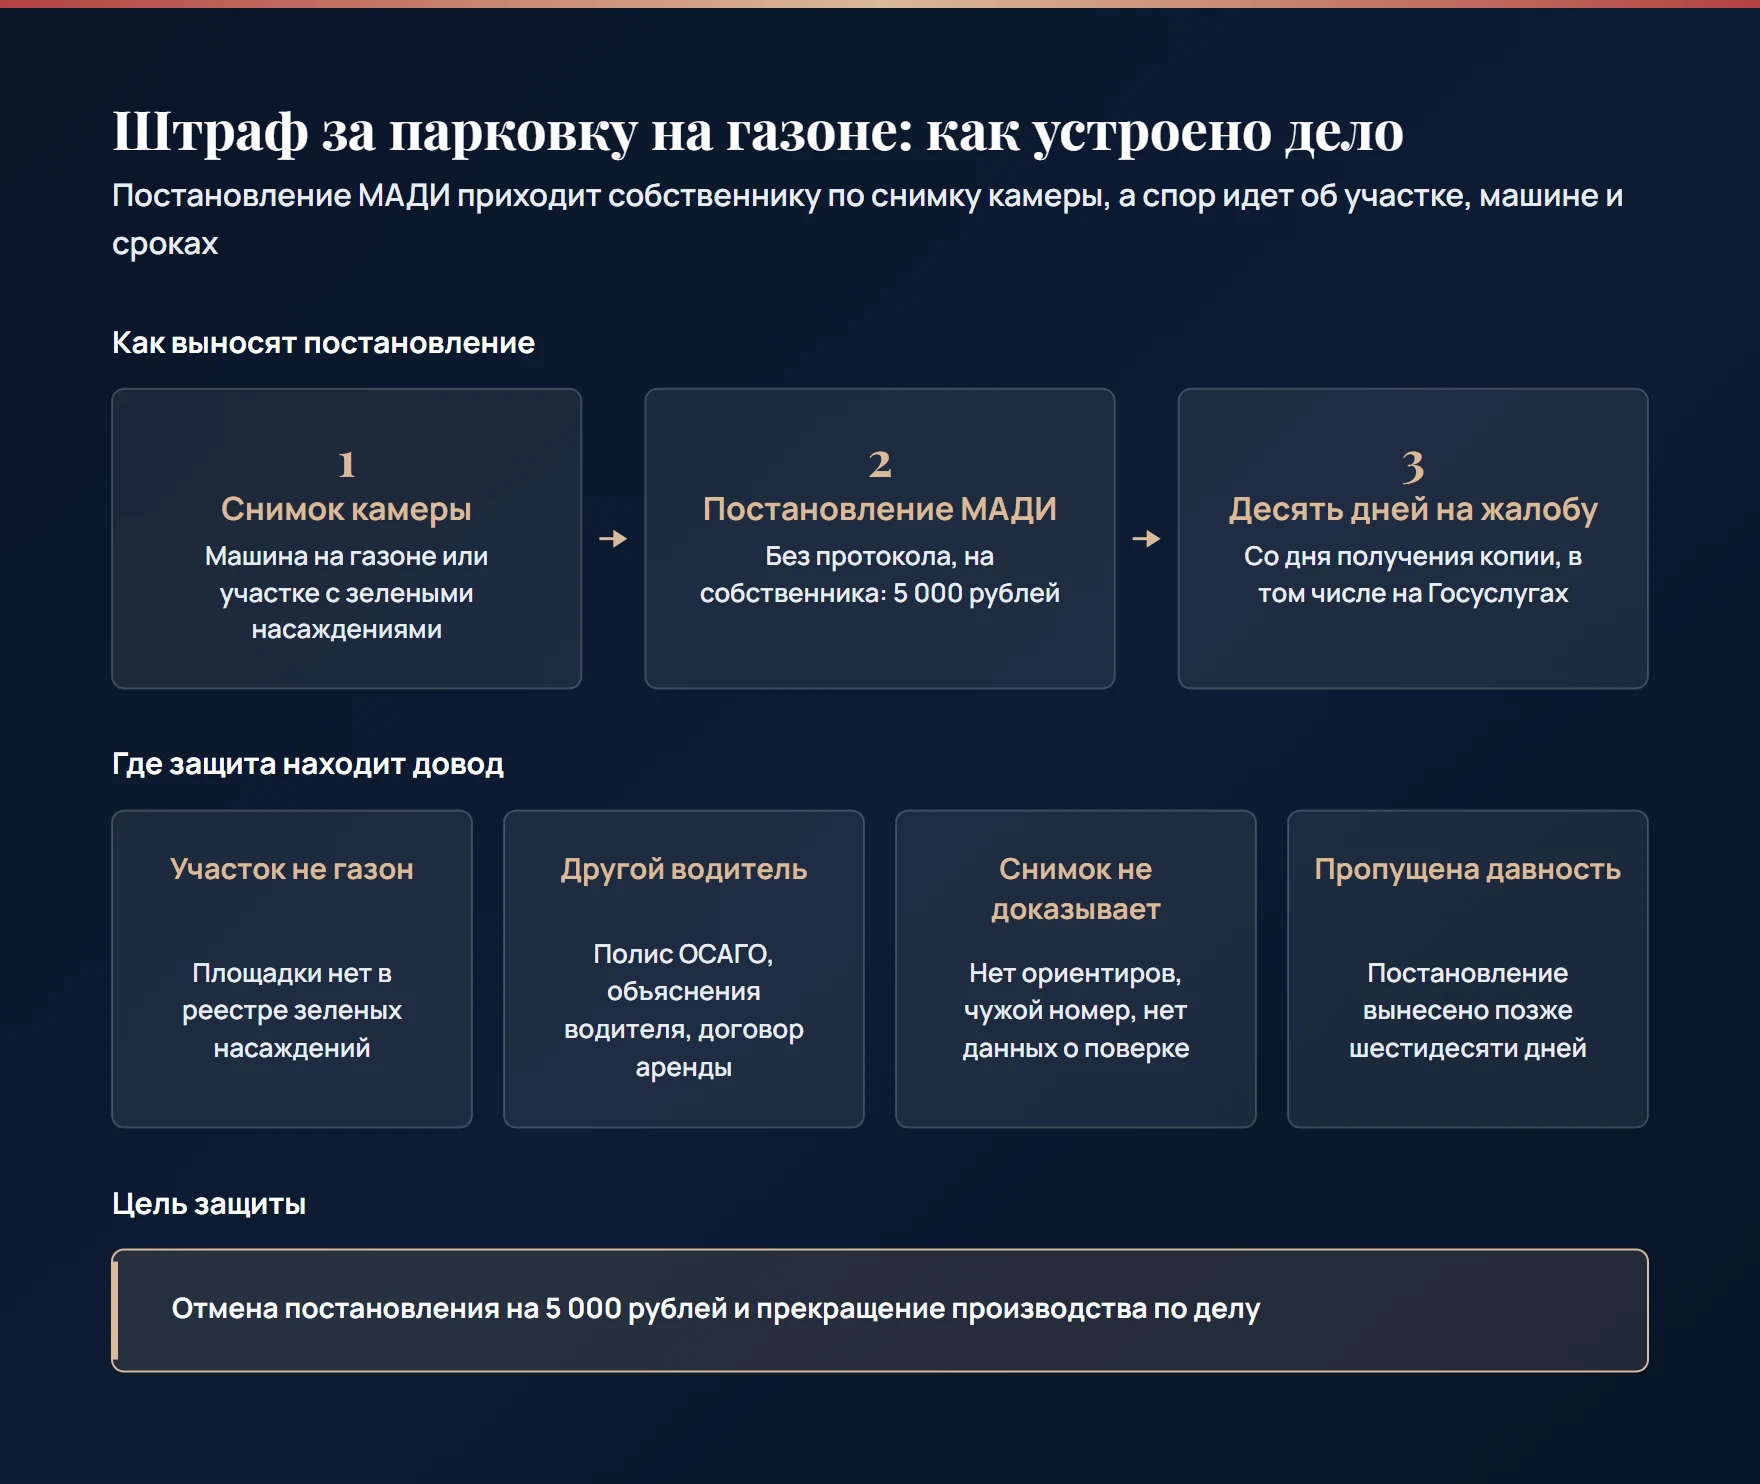Click the text 'Без протокола, на собственника: 5 000 рублей'
Viewport: 1760px width, 1484px height.
[880, 575]
